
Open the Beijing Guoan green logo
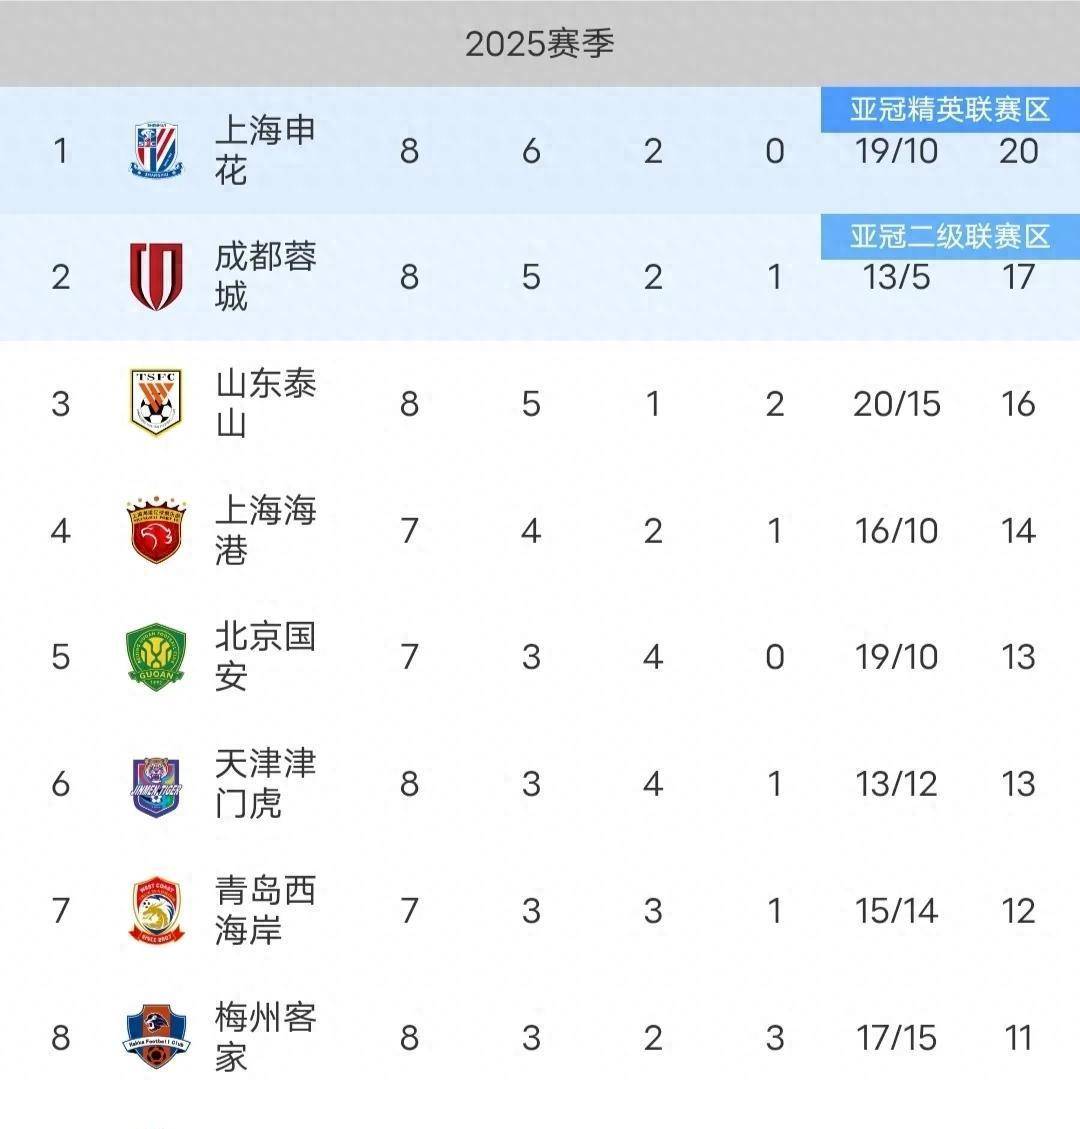(156, 656)
